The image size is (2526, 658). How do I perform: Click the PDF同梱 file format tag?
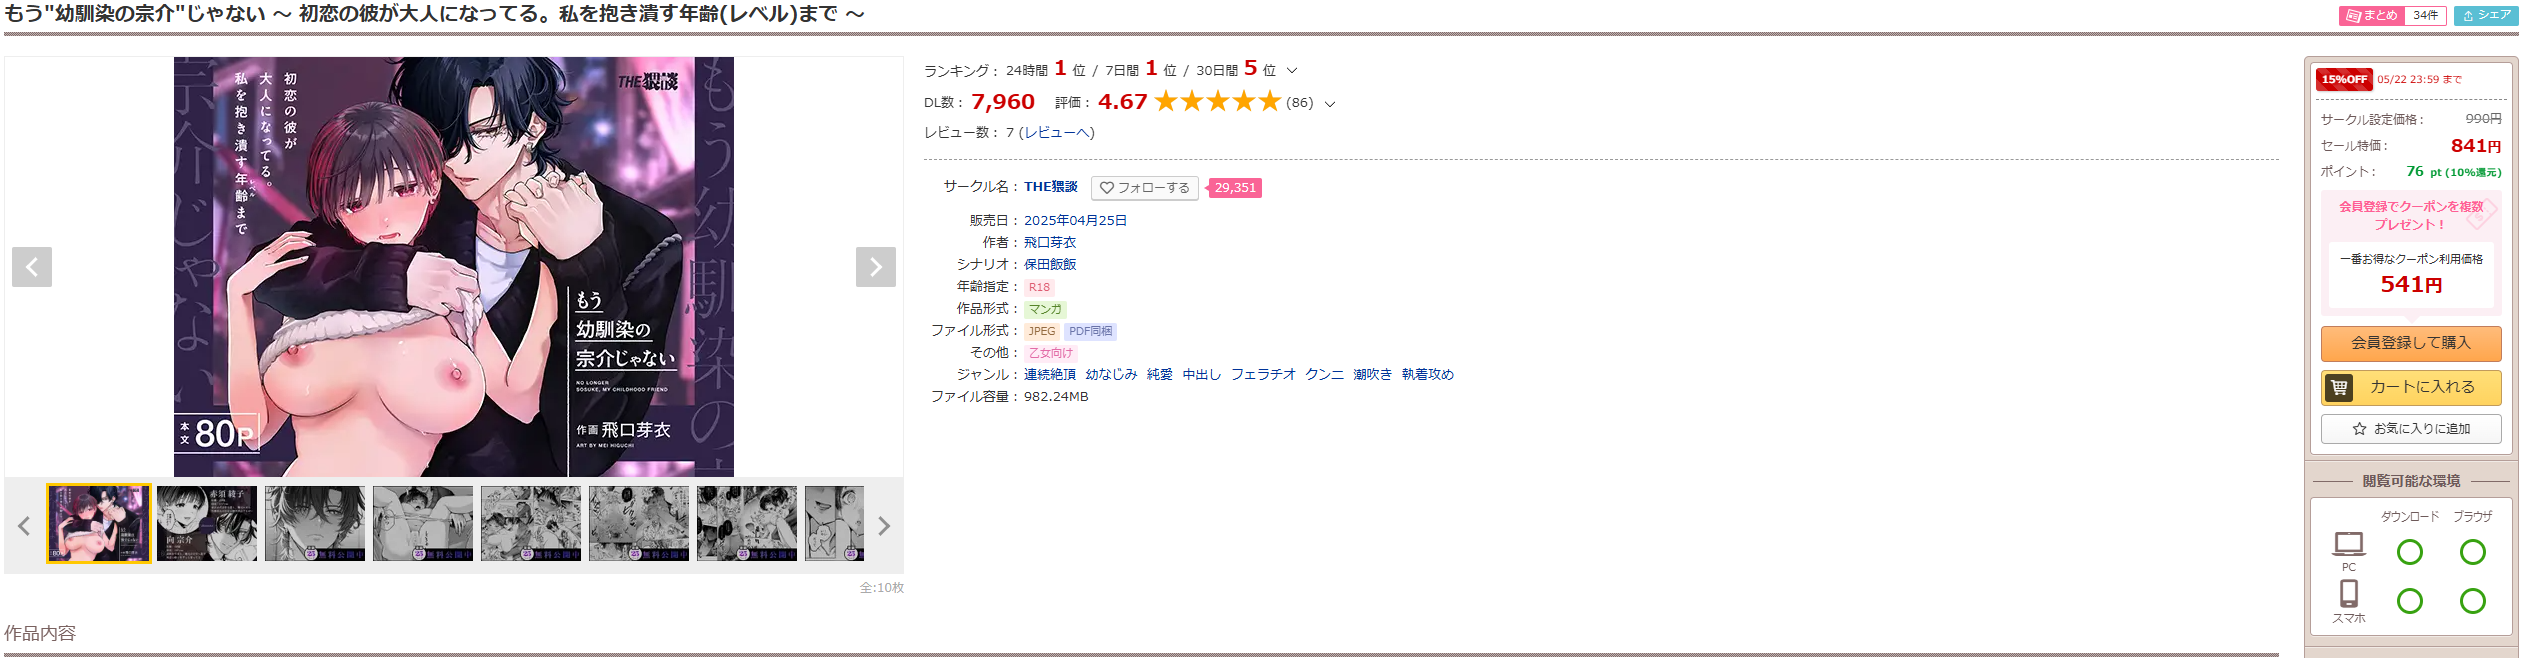1090,331
